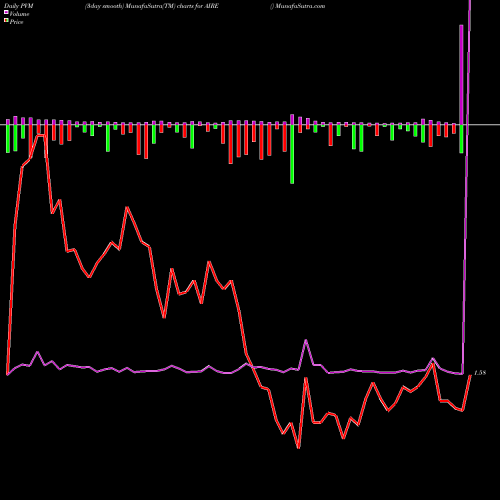Click the last green bar at far right
Viewport: 500px width, 500px height.
coord(461,139)
